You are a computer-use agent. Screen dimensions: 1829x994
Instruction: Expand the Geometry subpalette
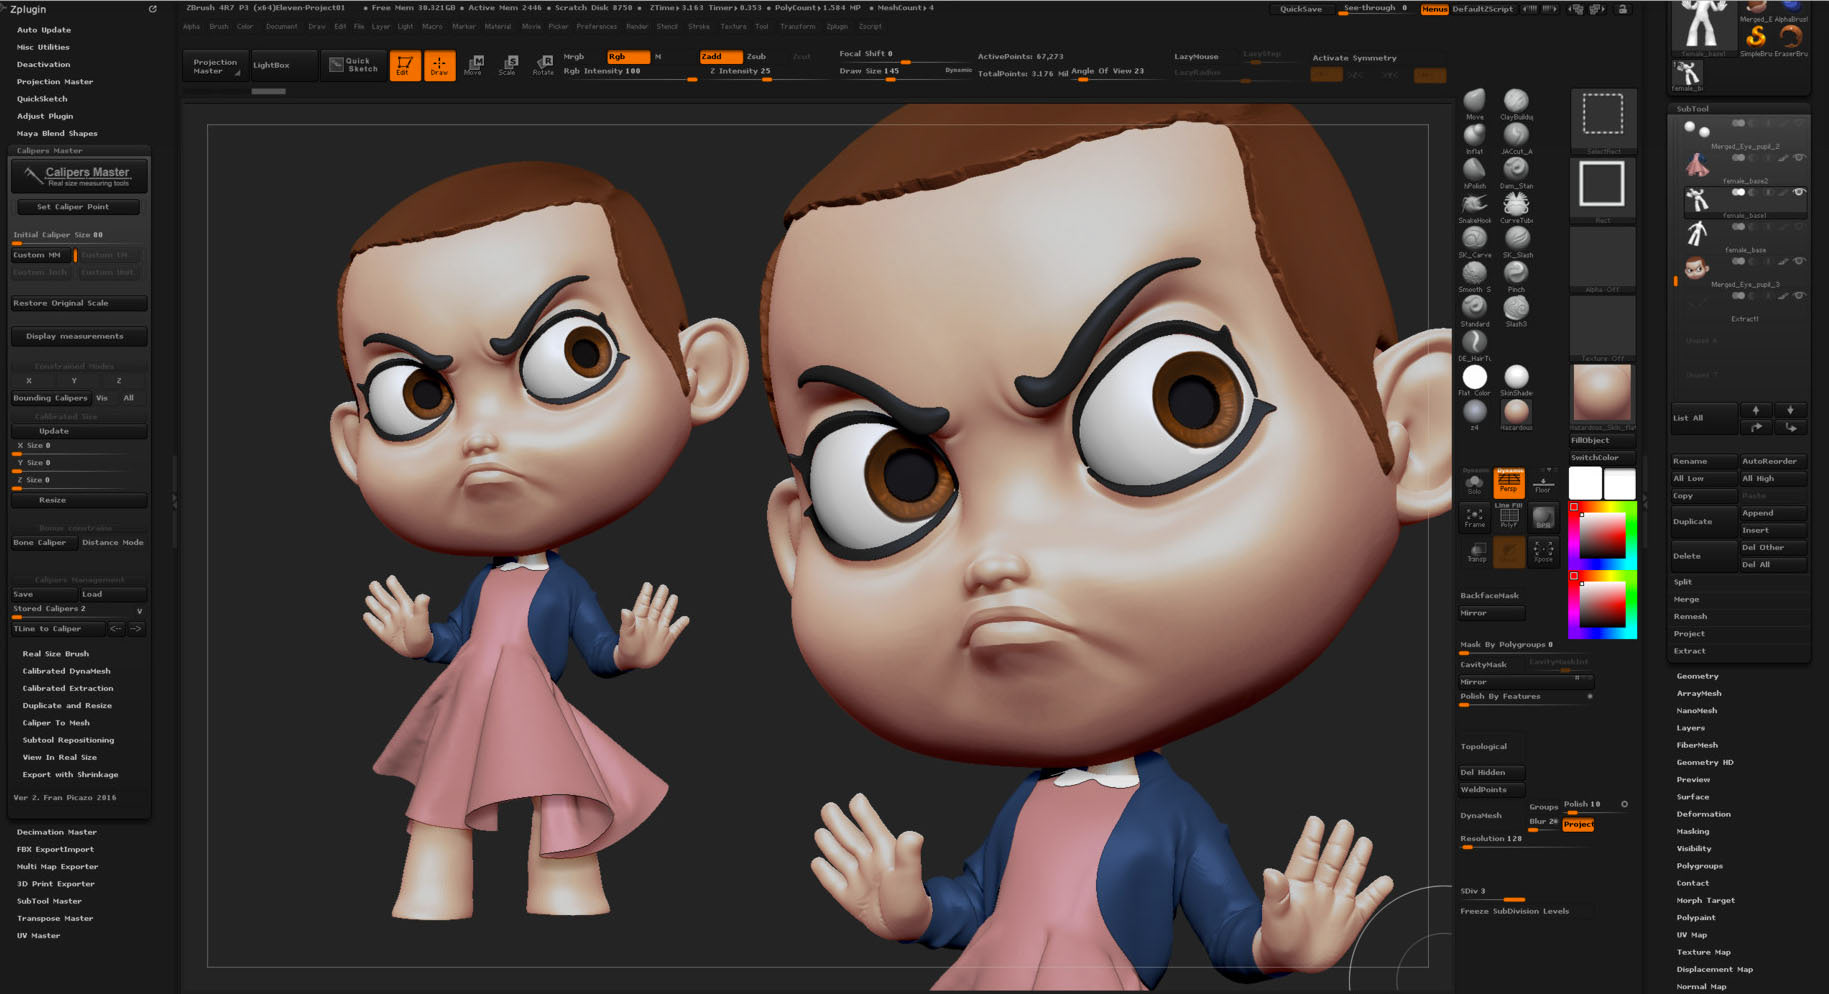(x=1697, y=676)
